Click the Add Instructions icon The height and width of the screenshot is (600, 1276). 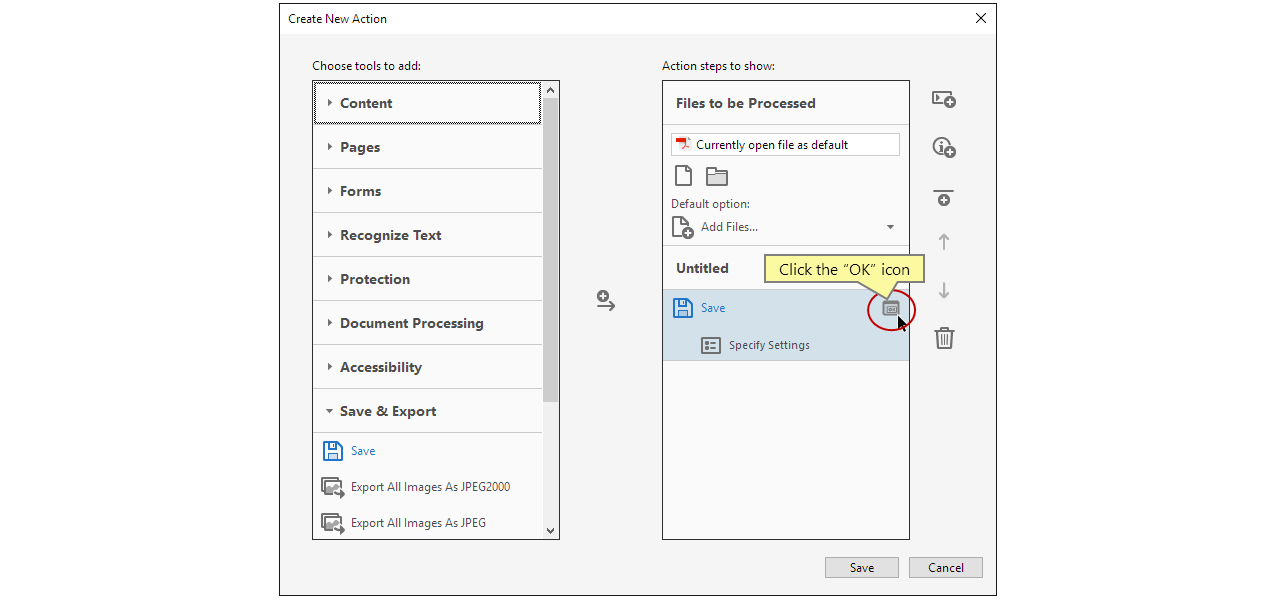pos(943,148)
